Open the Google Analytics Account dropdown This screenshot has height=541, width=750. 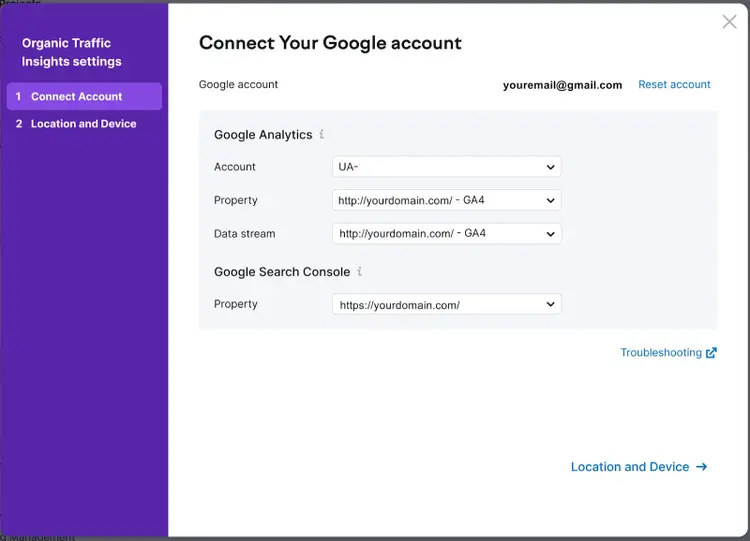(446, 167)
